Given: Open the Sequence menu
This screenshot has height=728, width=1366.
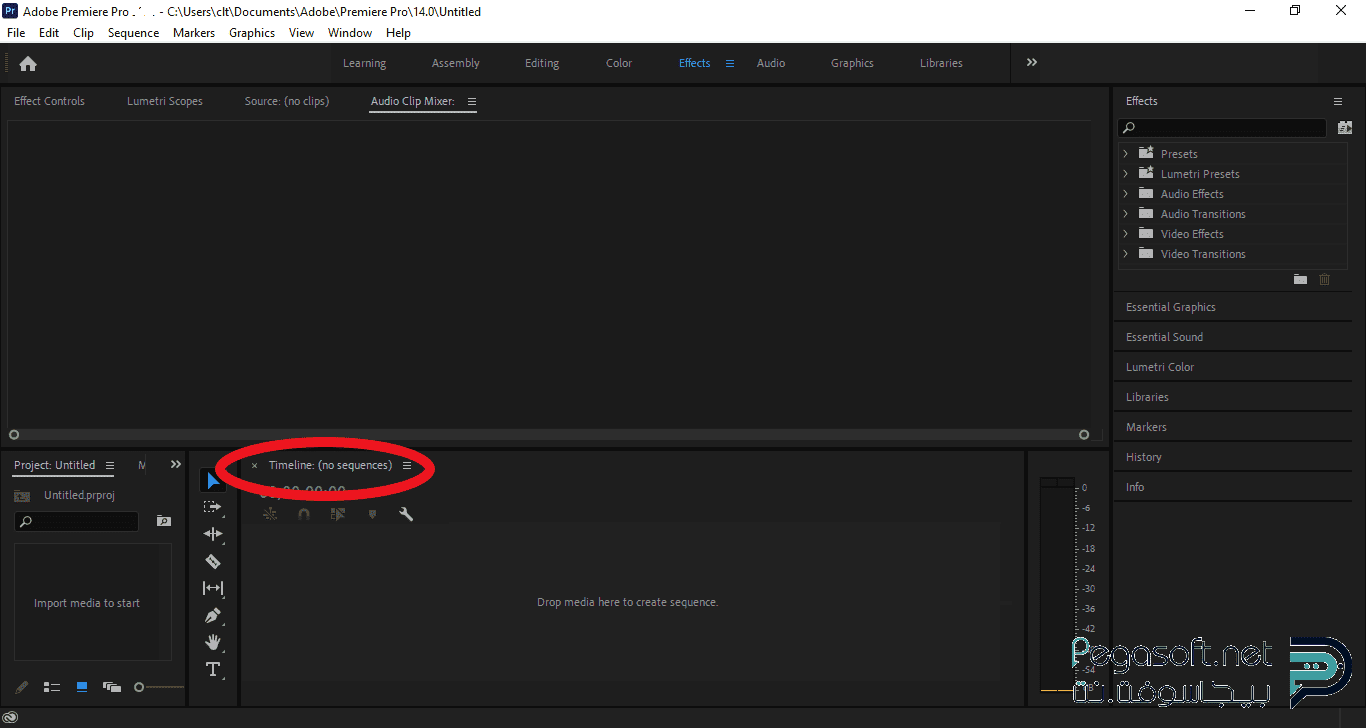Looking at the screenshot, I should [134, 33].
